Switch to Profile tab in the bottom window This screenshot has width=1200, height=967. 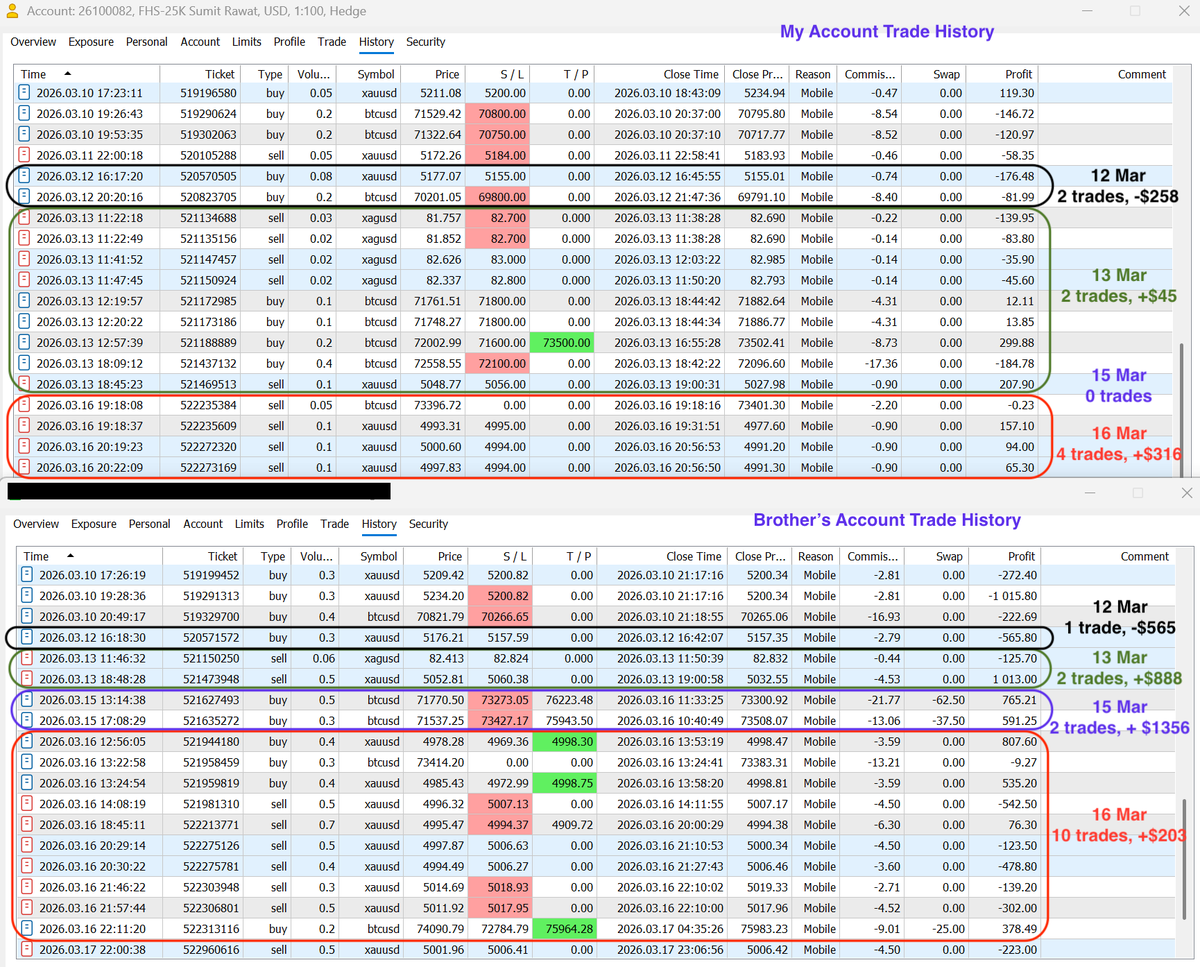[x=292, y=524]
